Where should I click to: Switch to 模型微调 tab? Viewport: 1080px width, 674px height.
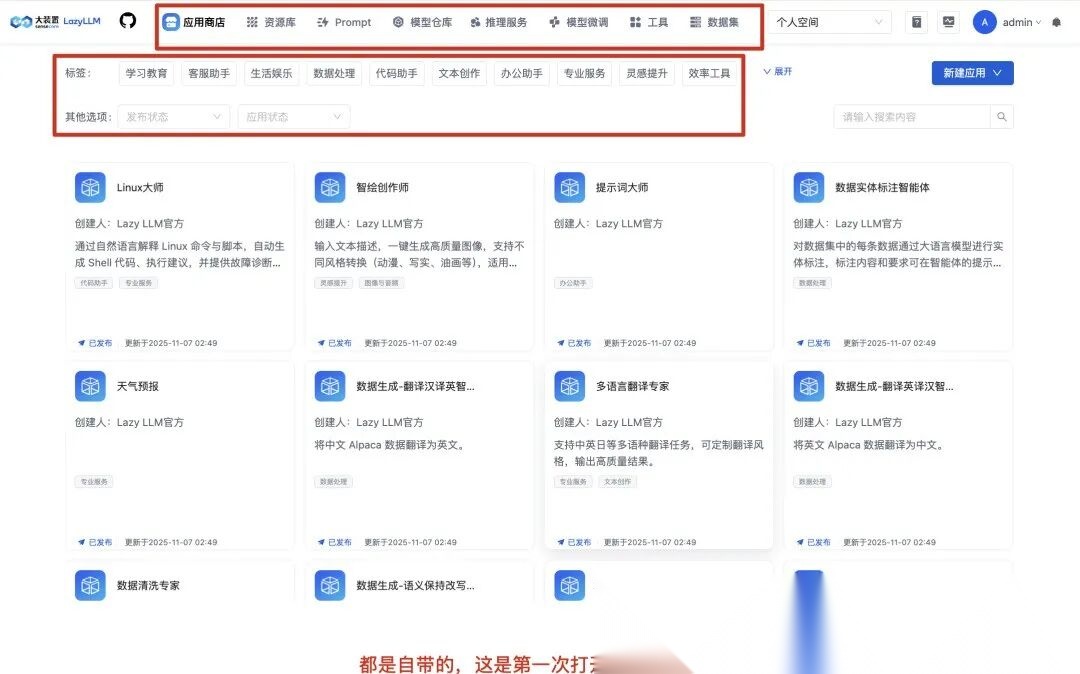(579, 22)
